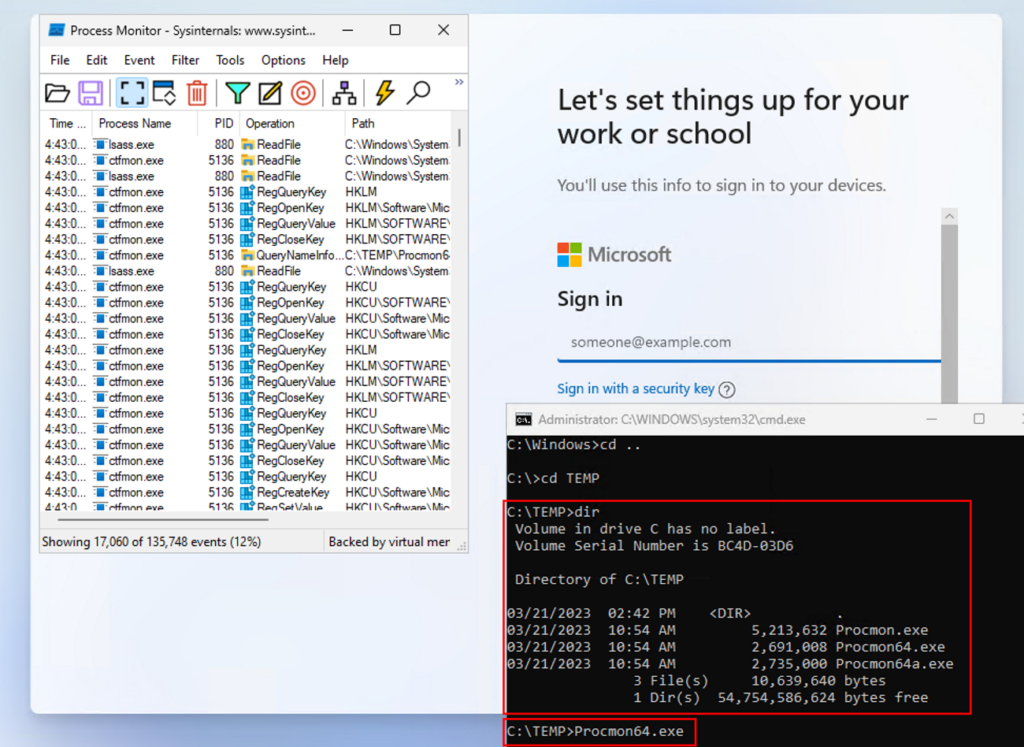Viewport: 1024px width, 747px height.
Task: Click 'Sign in with a security key' link
Action: tap(636, 389)
